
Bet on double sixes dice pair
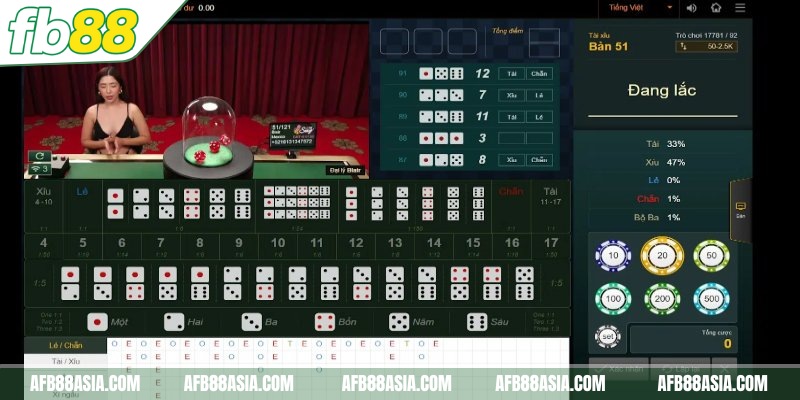[243, 204]
